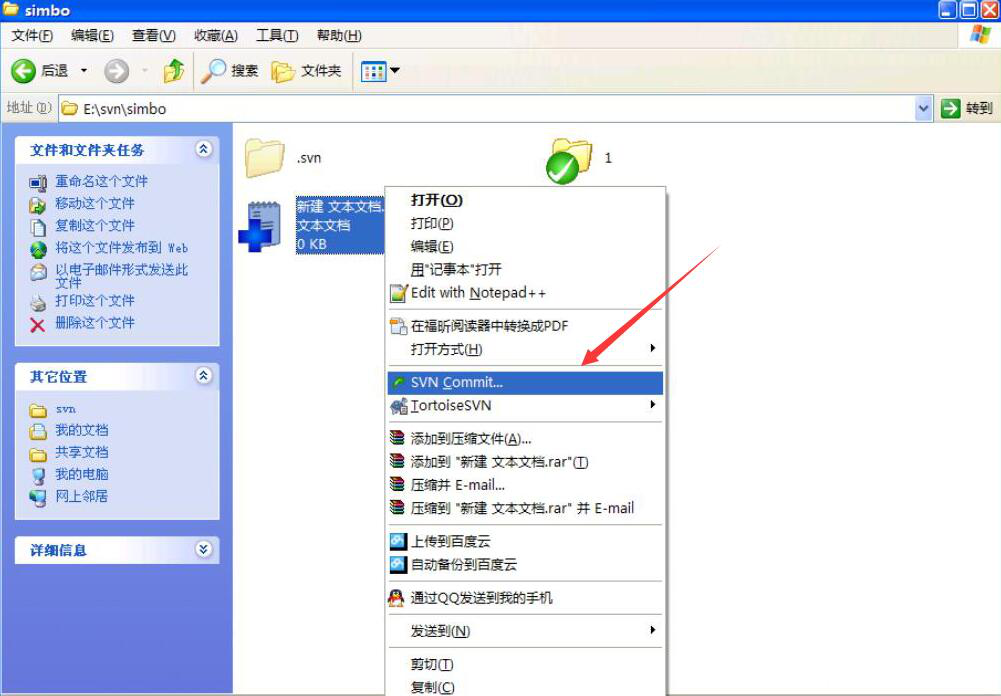
Task: Open 我的文档 link
Action: 82,430
